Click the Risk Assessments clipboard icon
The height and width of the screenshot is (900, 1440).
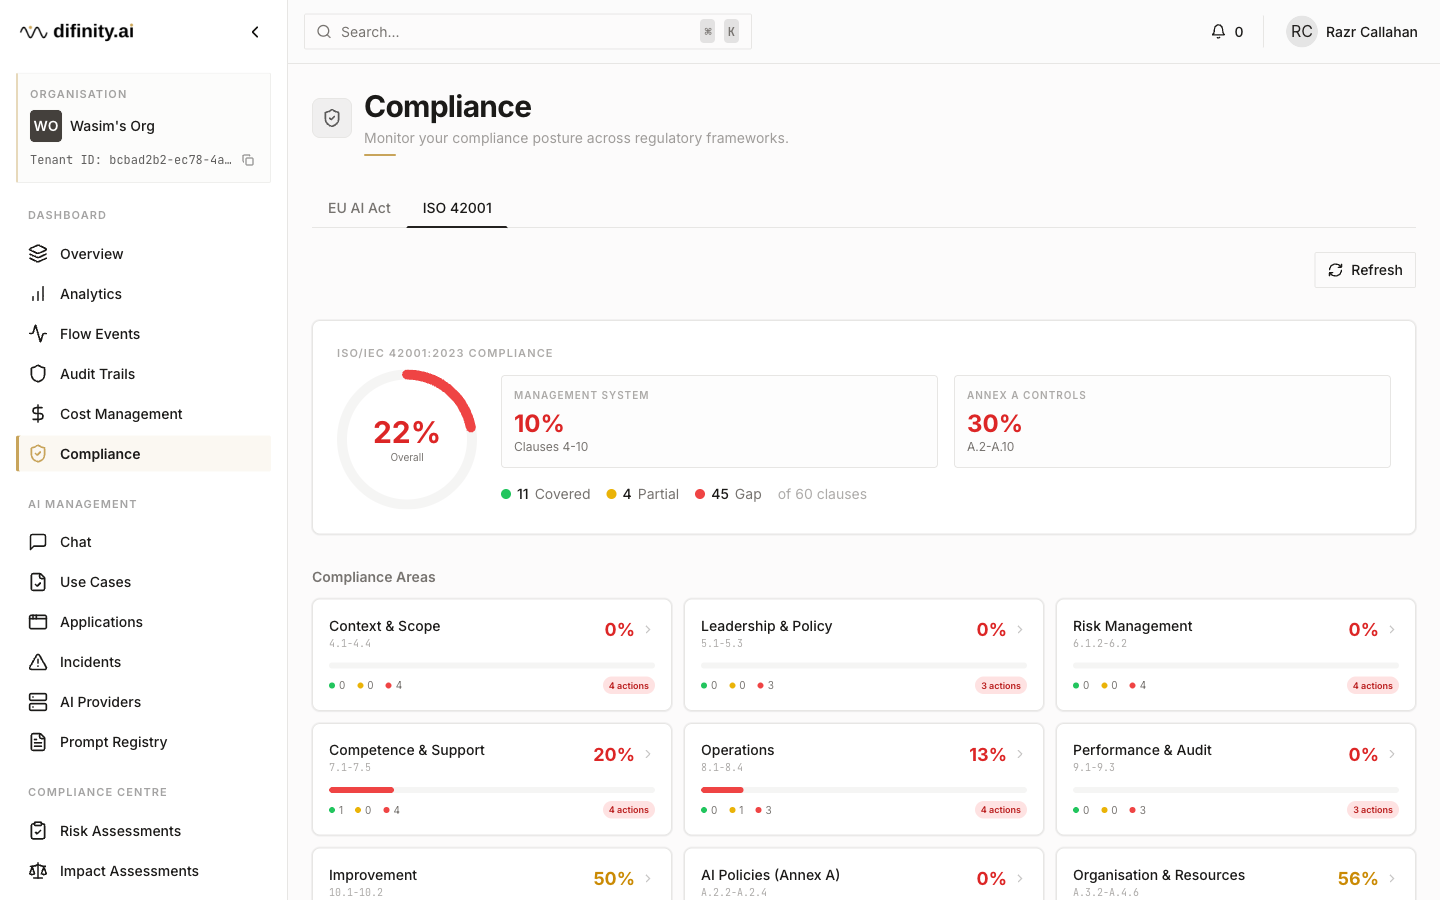(x=38, y=831)
